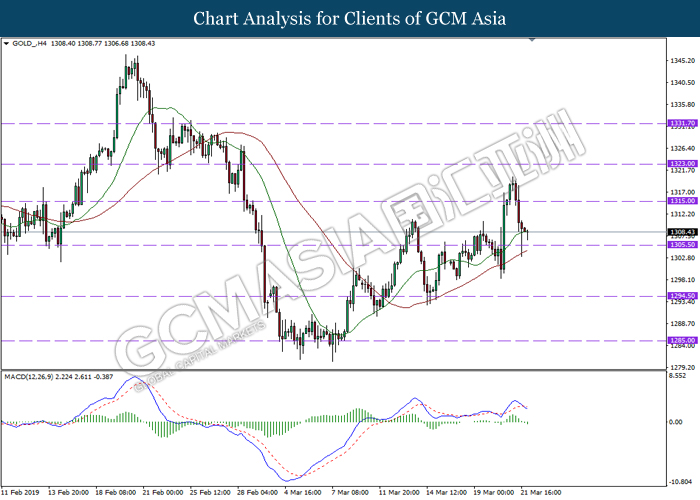Click the 13 Feb 20:00 time label

[68, 492]
